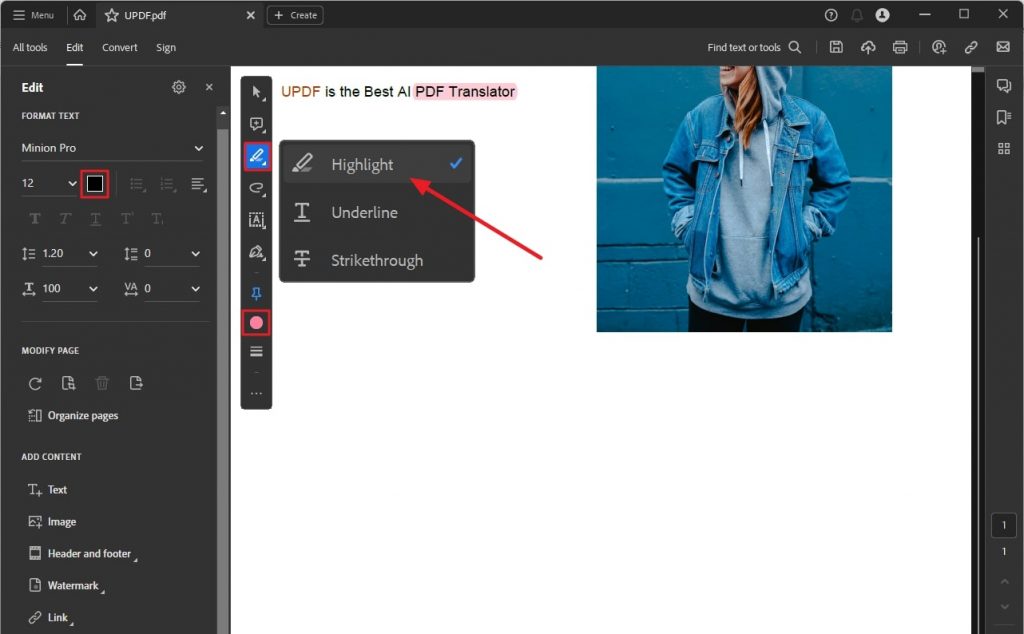The image size is (1024, 634).
Task: Click the Draw freehand tool icon
Action: pos(256,188)
